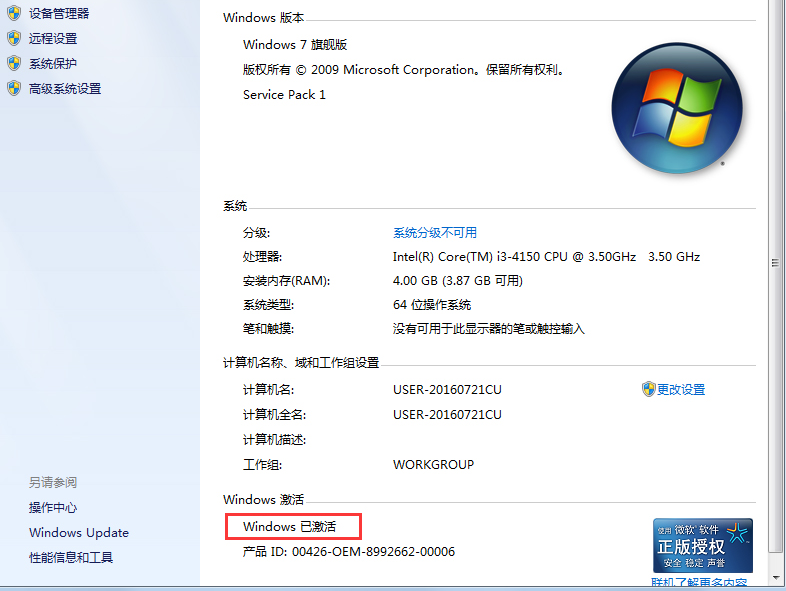Open the Windows Update link
Viewport: 786px width, 591px height.
point(79,532)
